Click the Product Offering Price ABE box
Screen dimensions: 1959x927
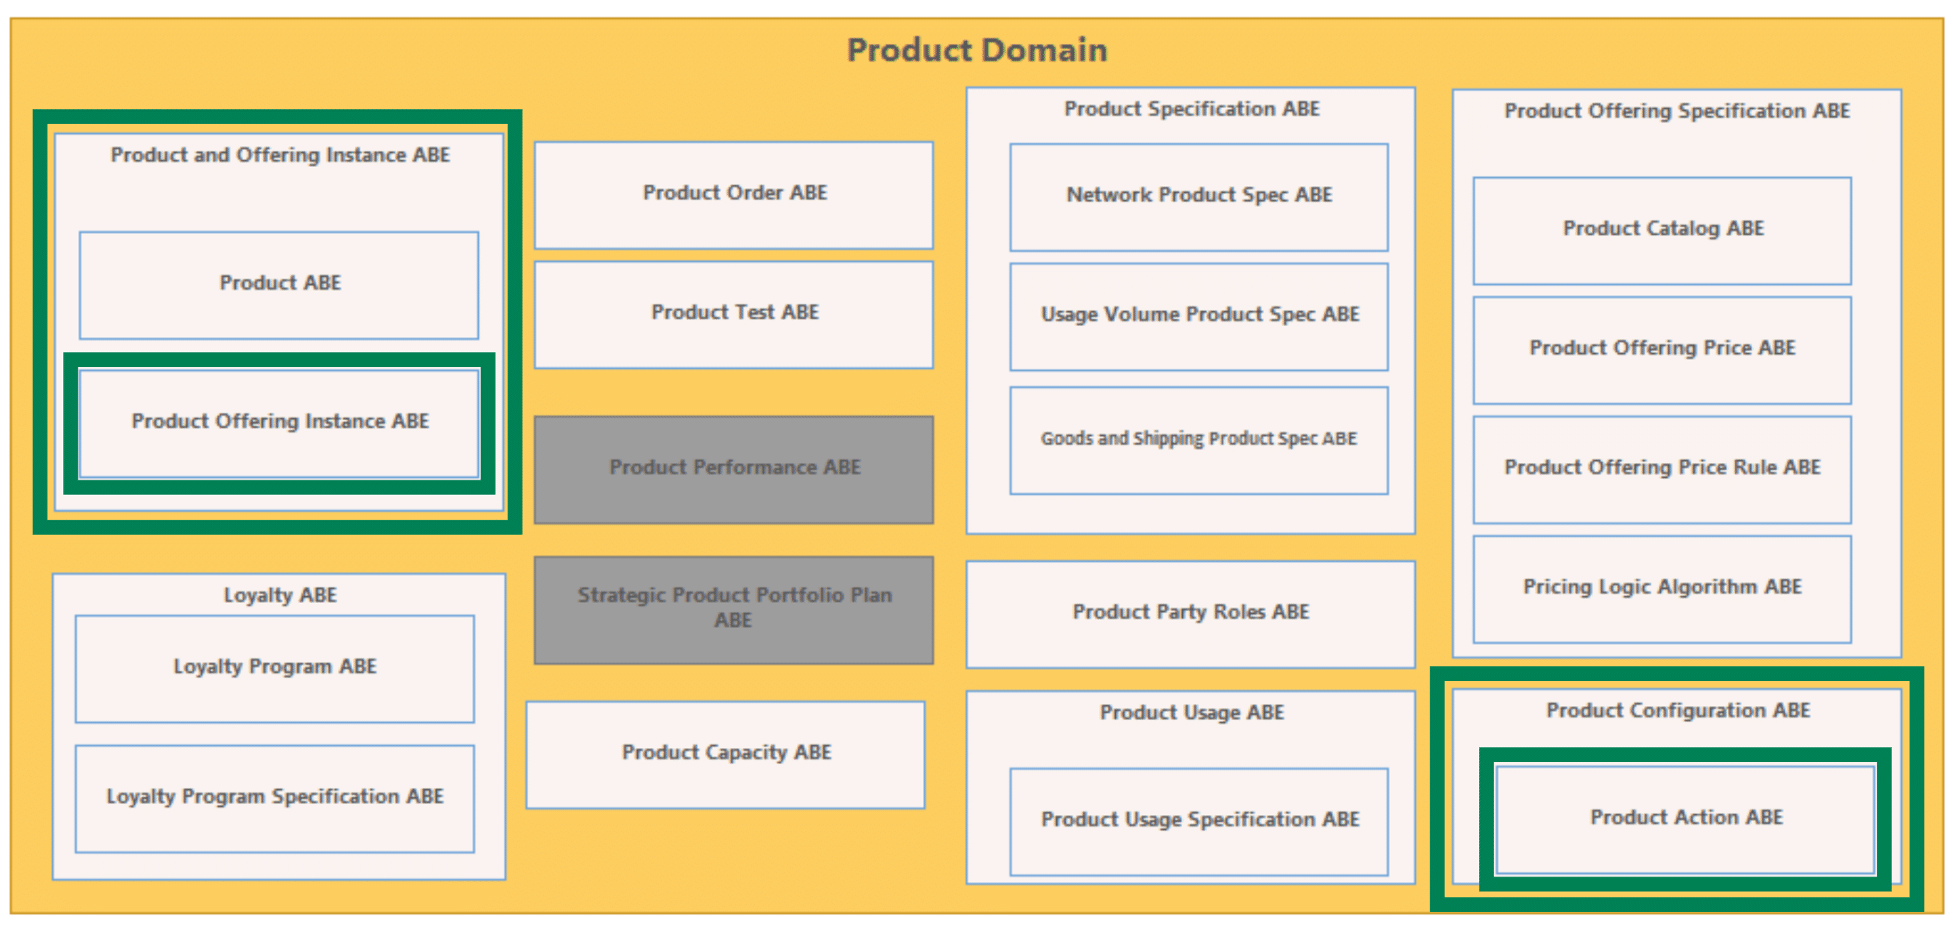click(1662, 350)
